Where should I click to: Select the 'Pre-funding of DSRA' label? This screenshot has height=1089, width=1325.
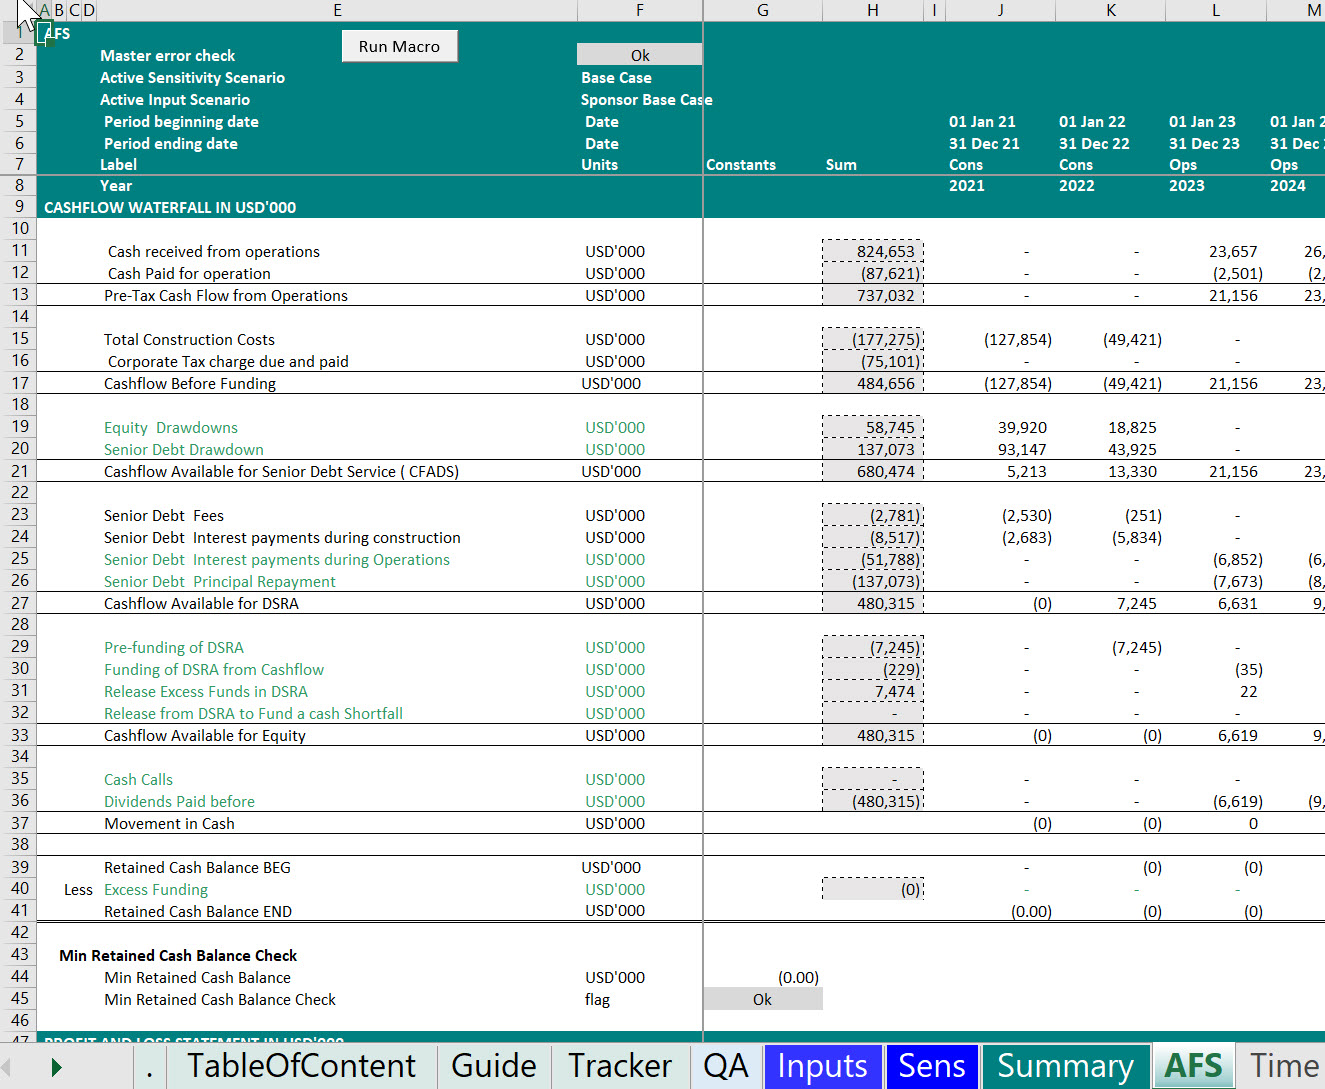pyautogui.click(x=174, y=647)
